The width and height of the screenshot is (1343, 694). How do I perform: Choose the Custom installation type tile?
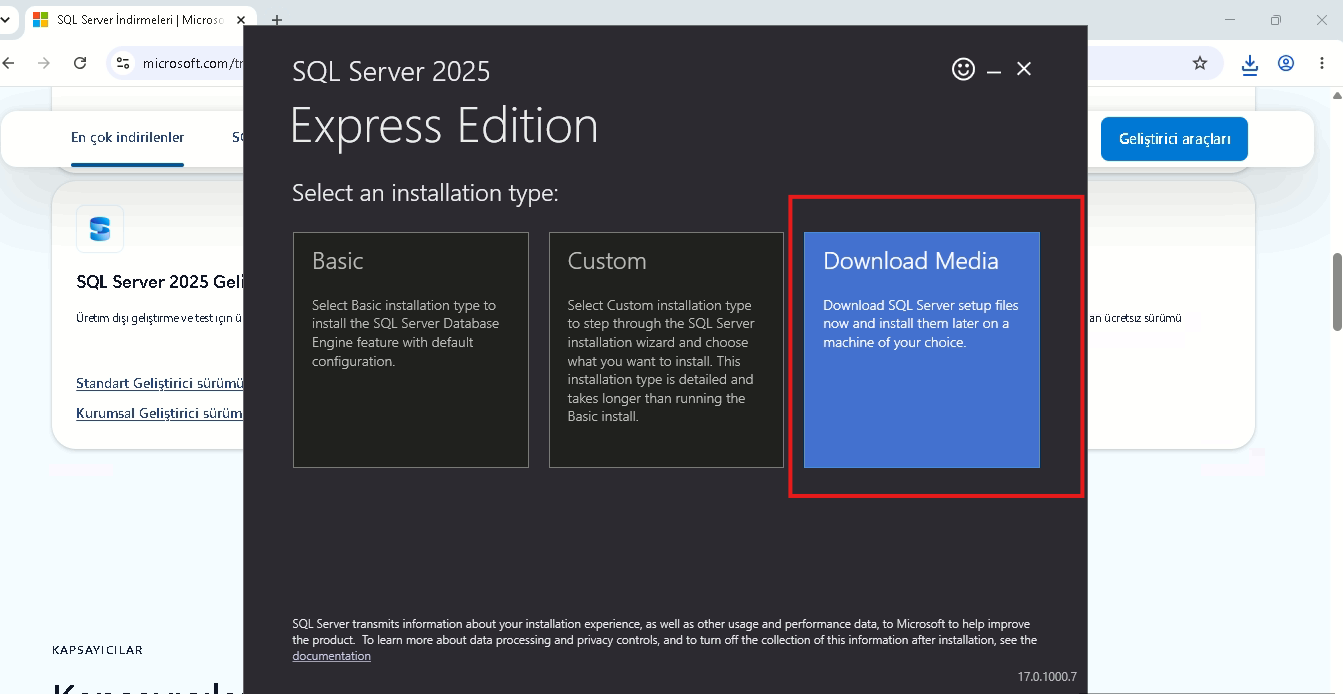666,350
